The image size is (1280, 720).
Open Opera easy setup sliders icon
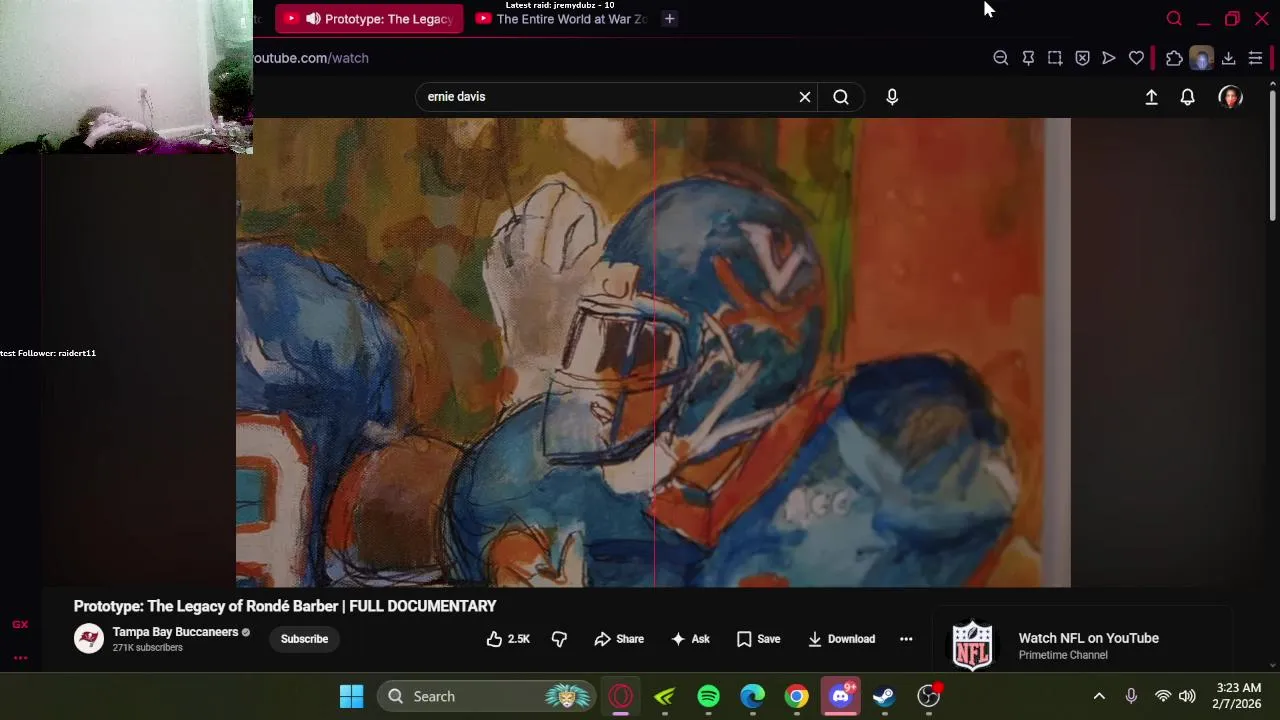[1255, 58]
